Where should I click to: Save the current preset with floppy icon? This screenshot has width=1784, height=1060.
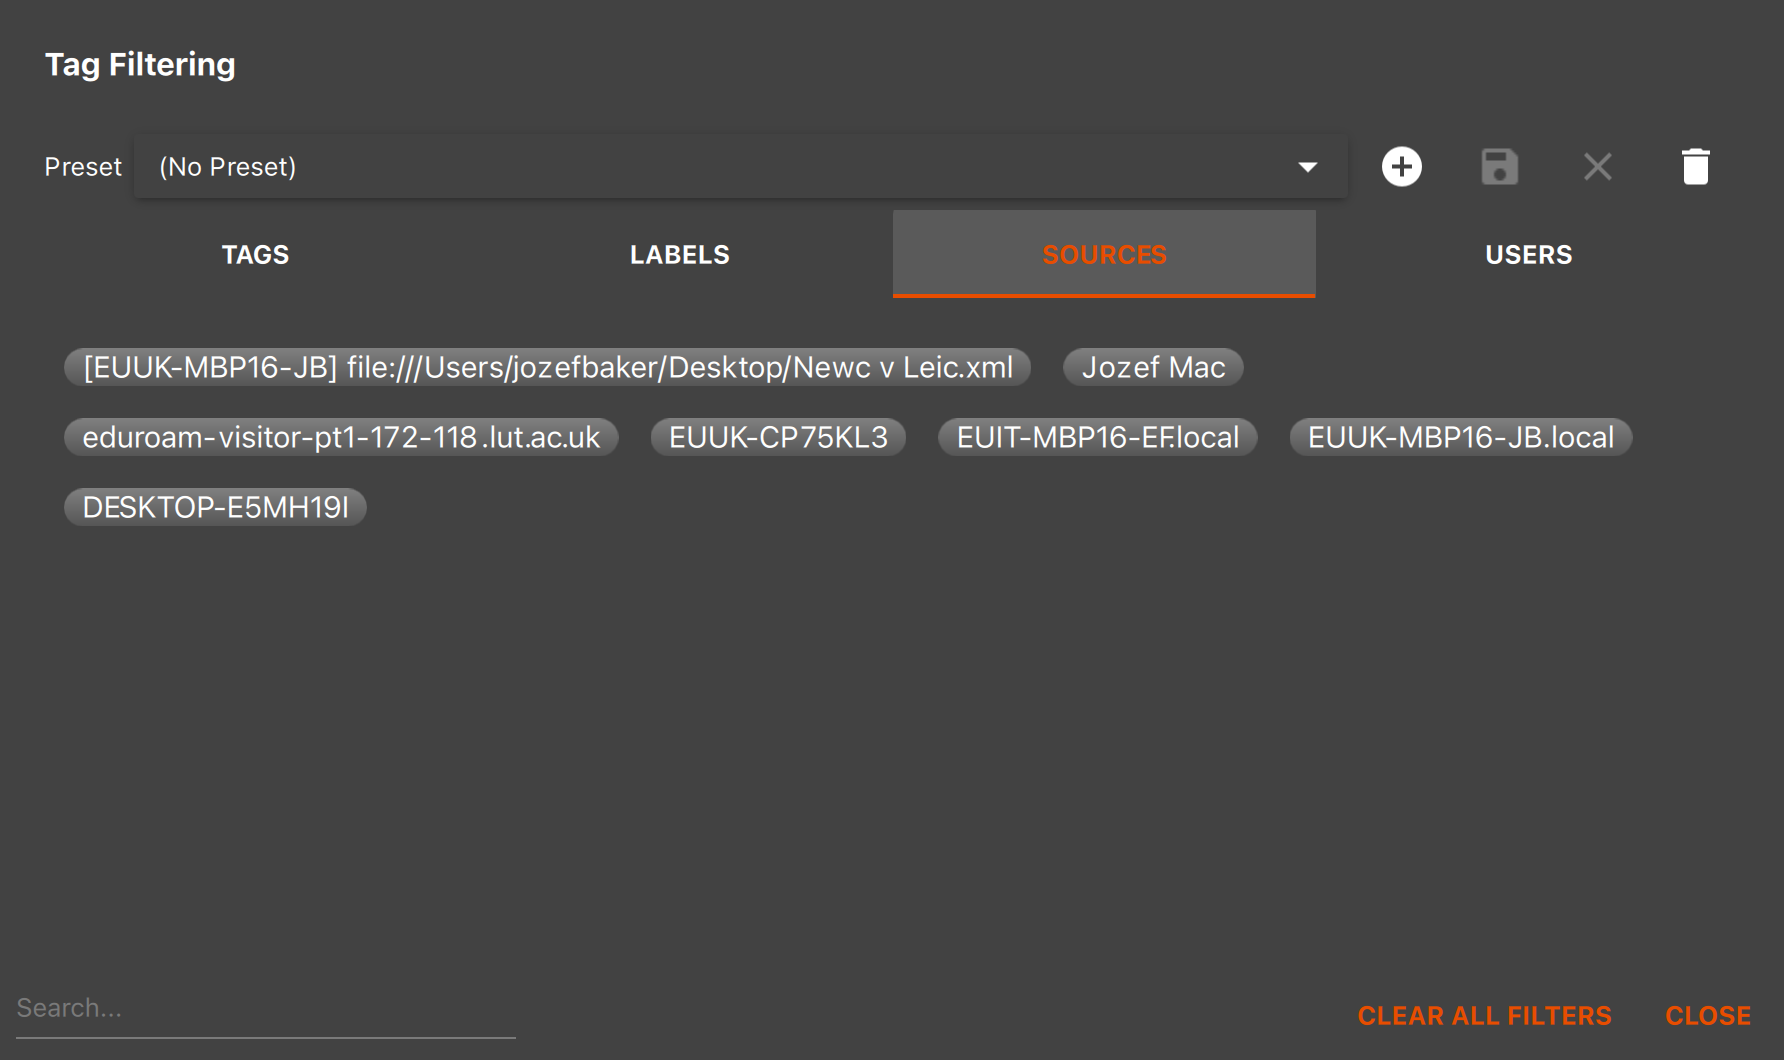pyautogui.click(x=1499, y=166)
